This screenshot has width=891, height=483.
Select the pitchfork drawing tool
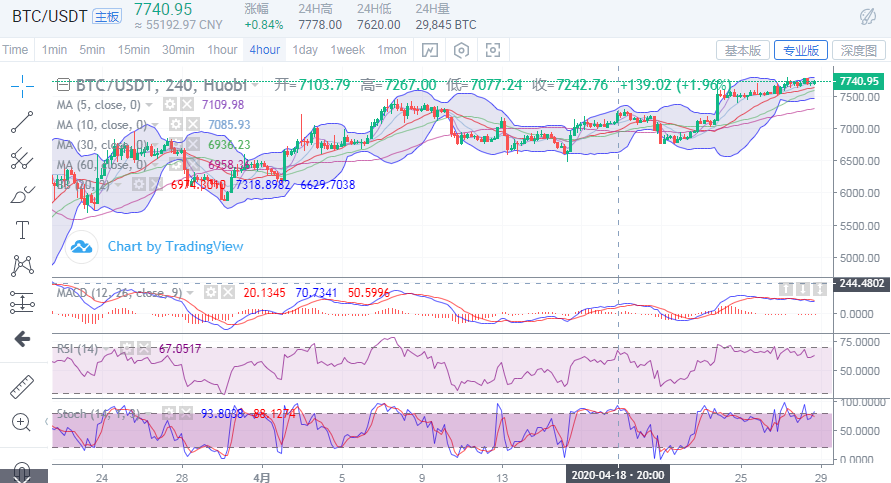click(x=22, y=159)
